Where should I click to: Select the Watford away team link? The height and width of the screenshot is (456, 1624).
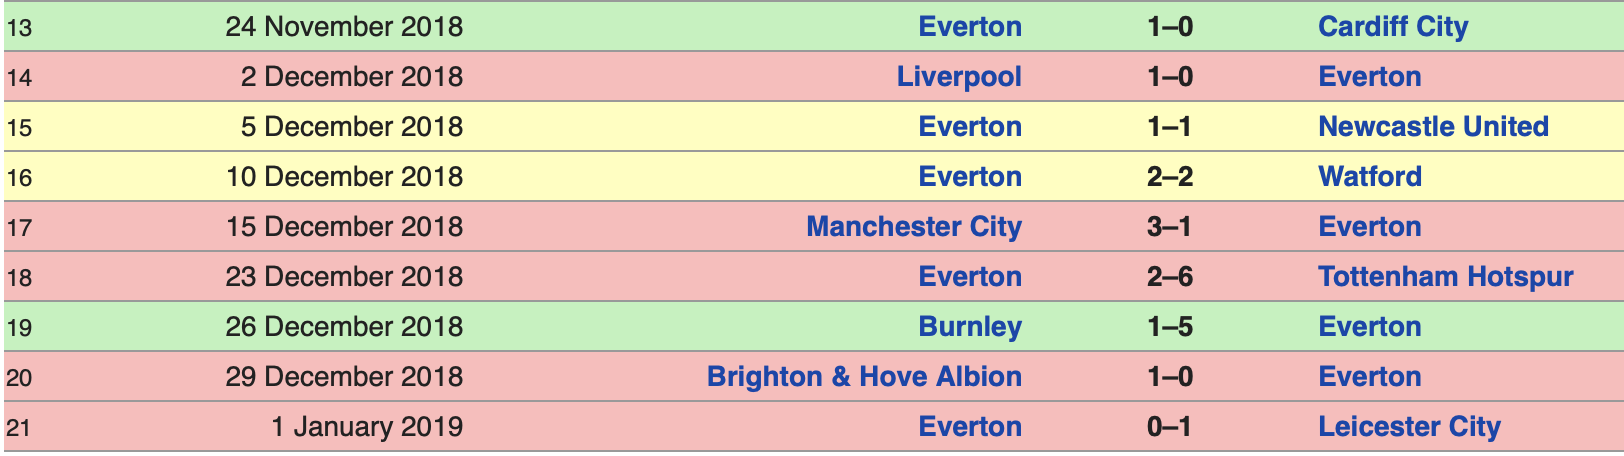(1370, 177)
